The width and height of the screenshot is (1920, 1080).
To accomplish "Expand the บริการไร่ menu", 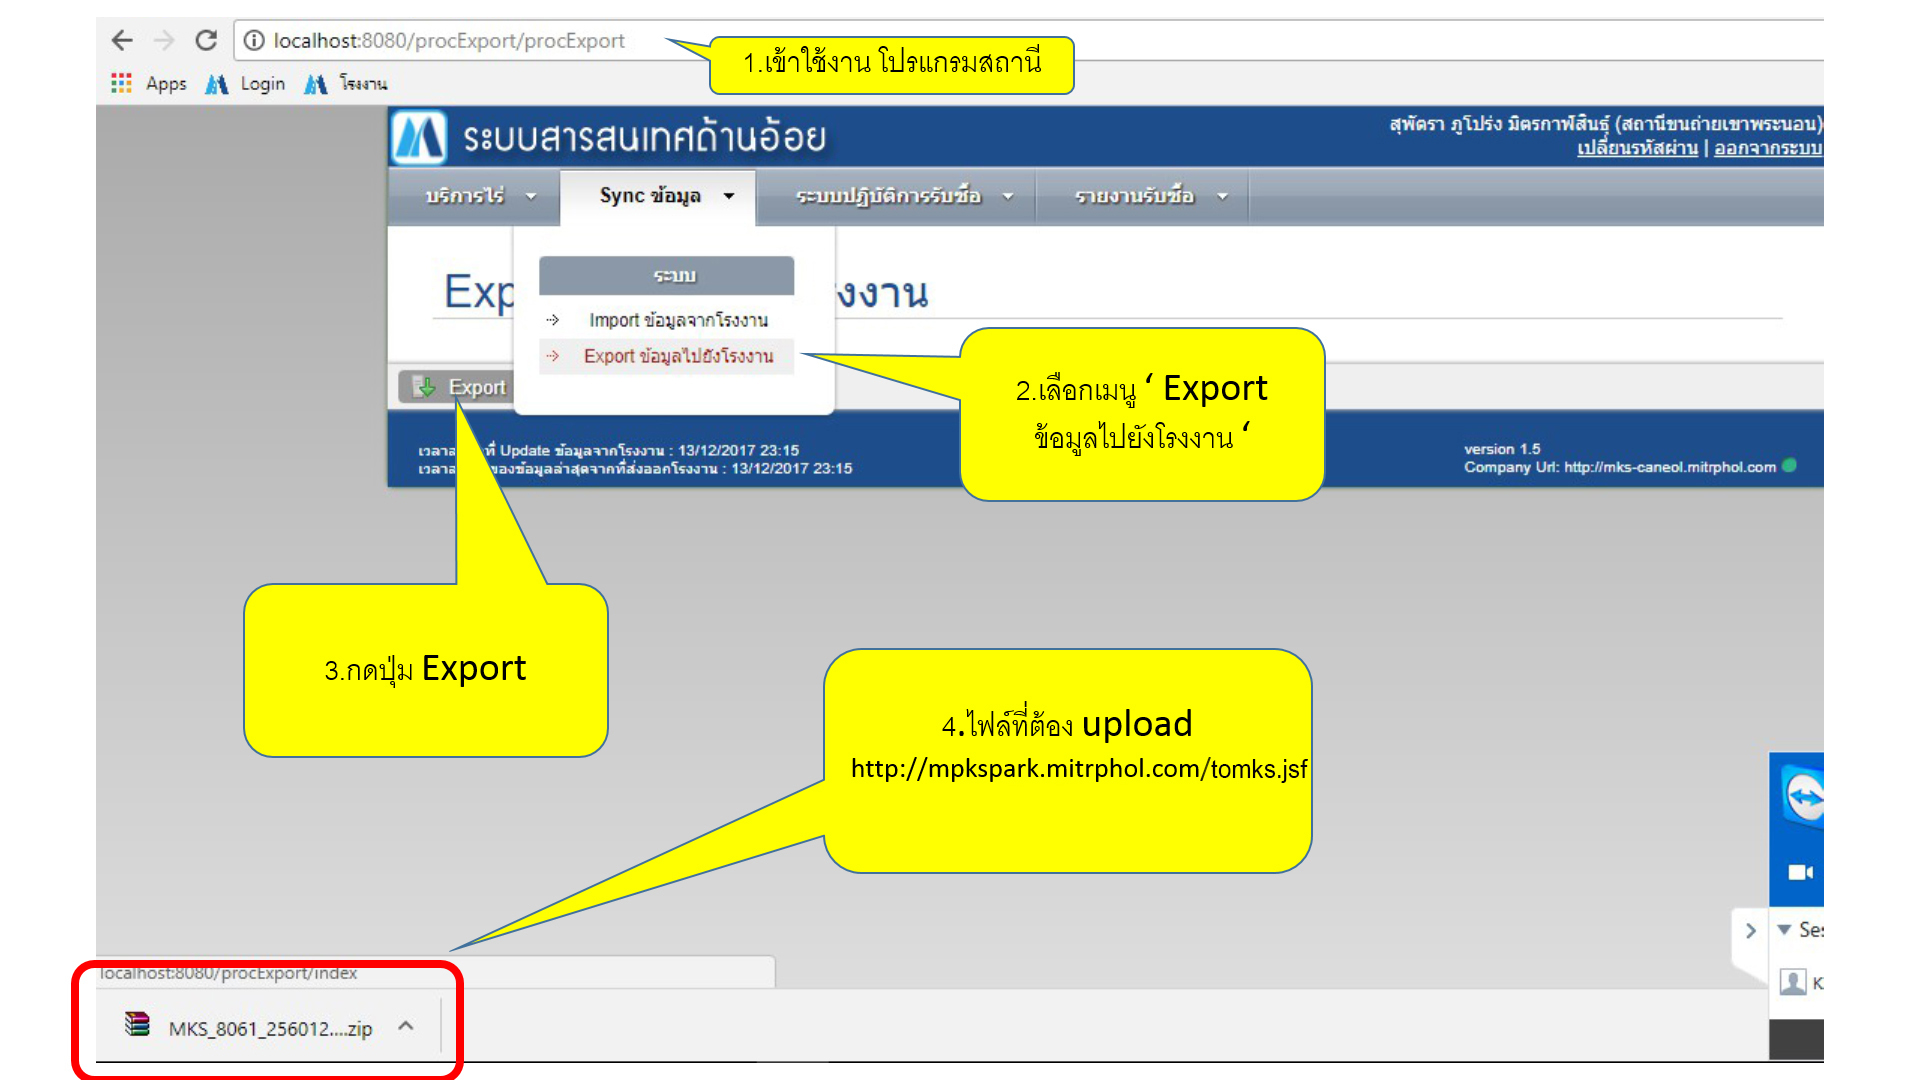I will coord(480,196).
